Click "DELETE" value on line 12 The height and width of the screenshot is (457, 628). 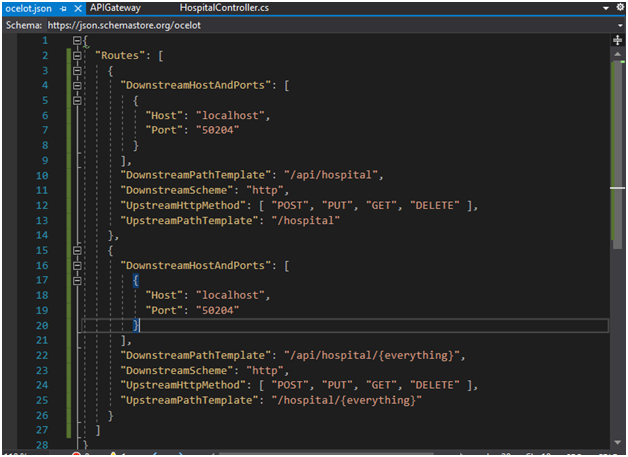pyautogui.click(x=435, y=205)
